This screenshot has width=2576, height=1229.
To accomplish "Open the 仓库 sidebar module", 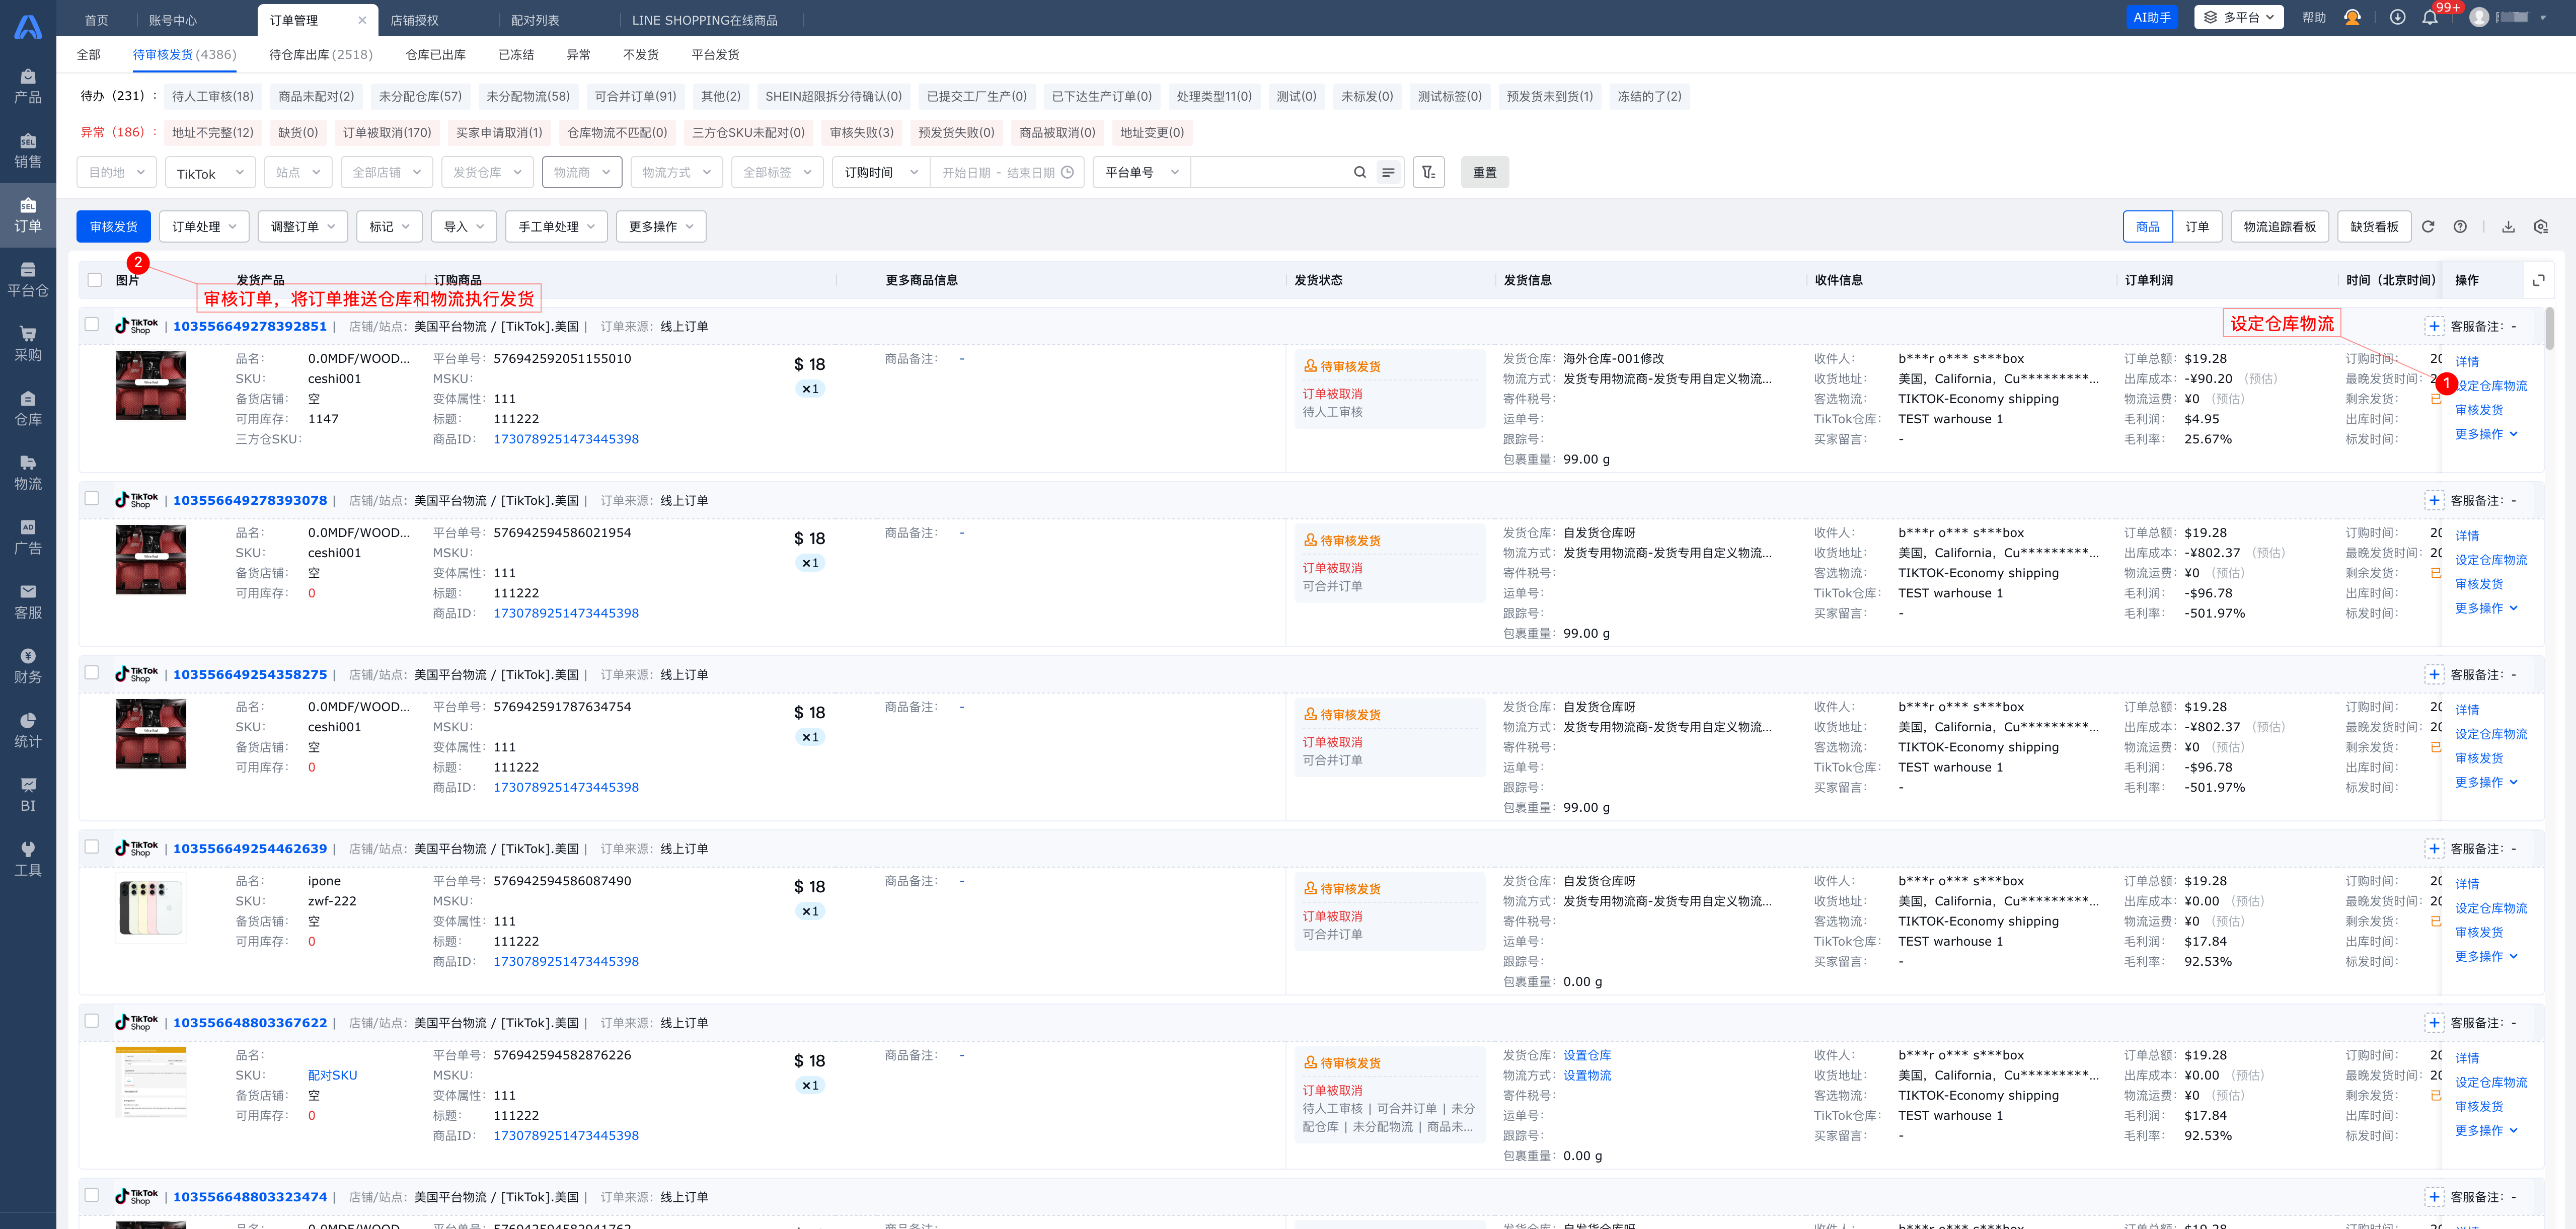I will (x=28, y=408).
